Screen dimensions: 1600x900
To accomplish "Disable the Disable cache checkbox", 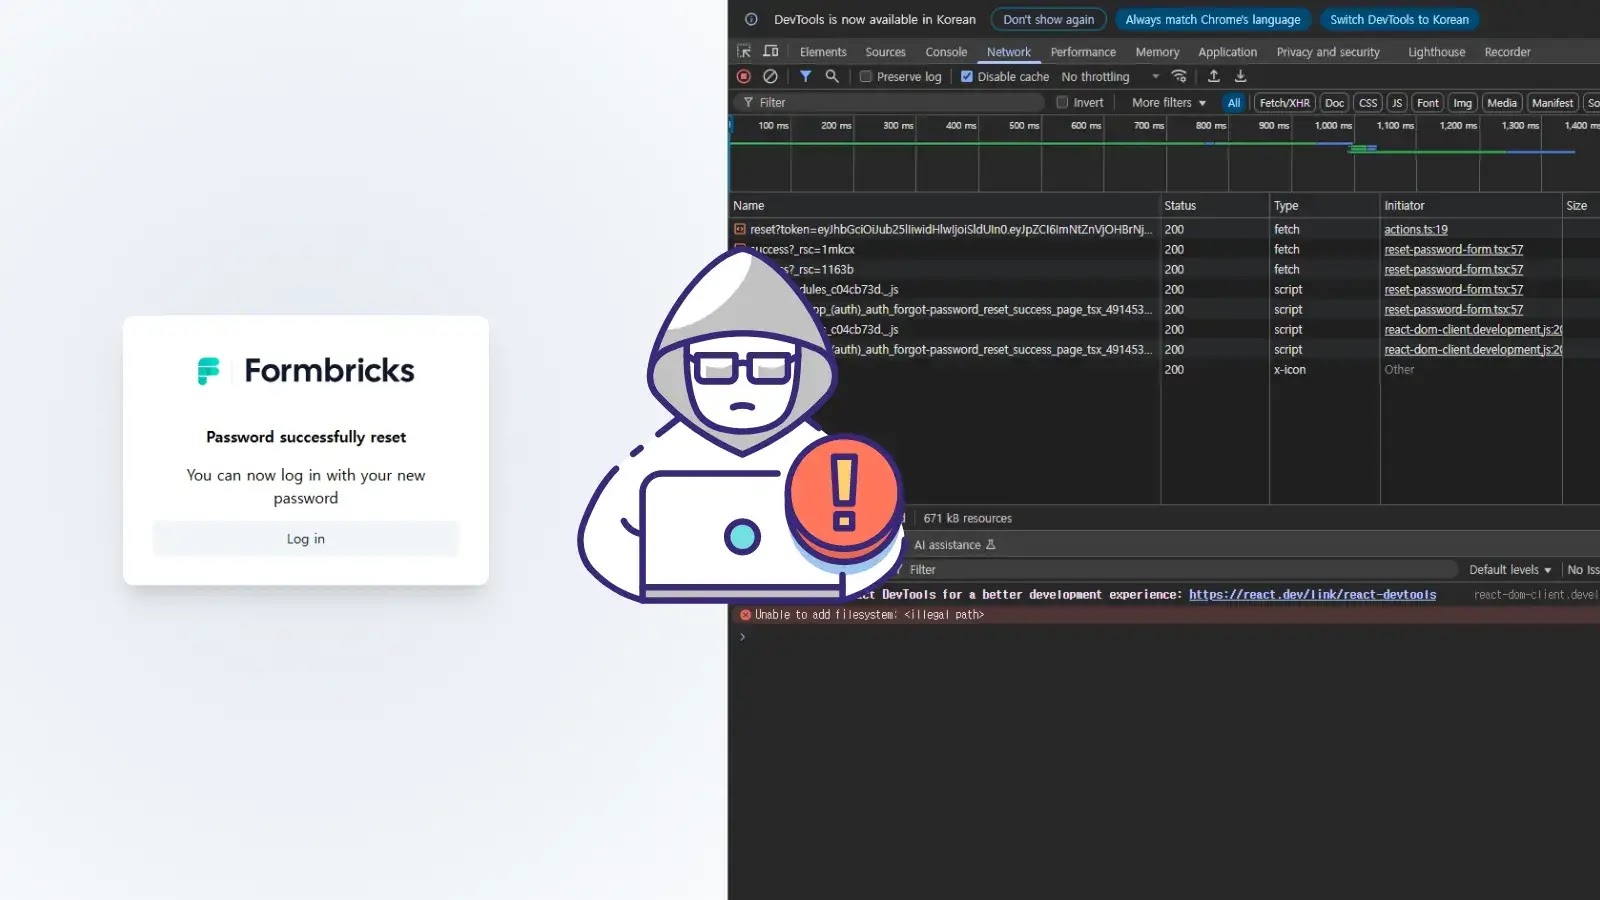I will click(x=966, y=76).
